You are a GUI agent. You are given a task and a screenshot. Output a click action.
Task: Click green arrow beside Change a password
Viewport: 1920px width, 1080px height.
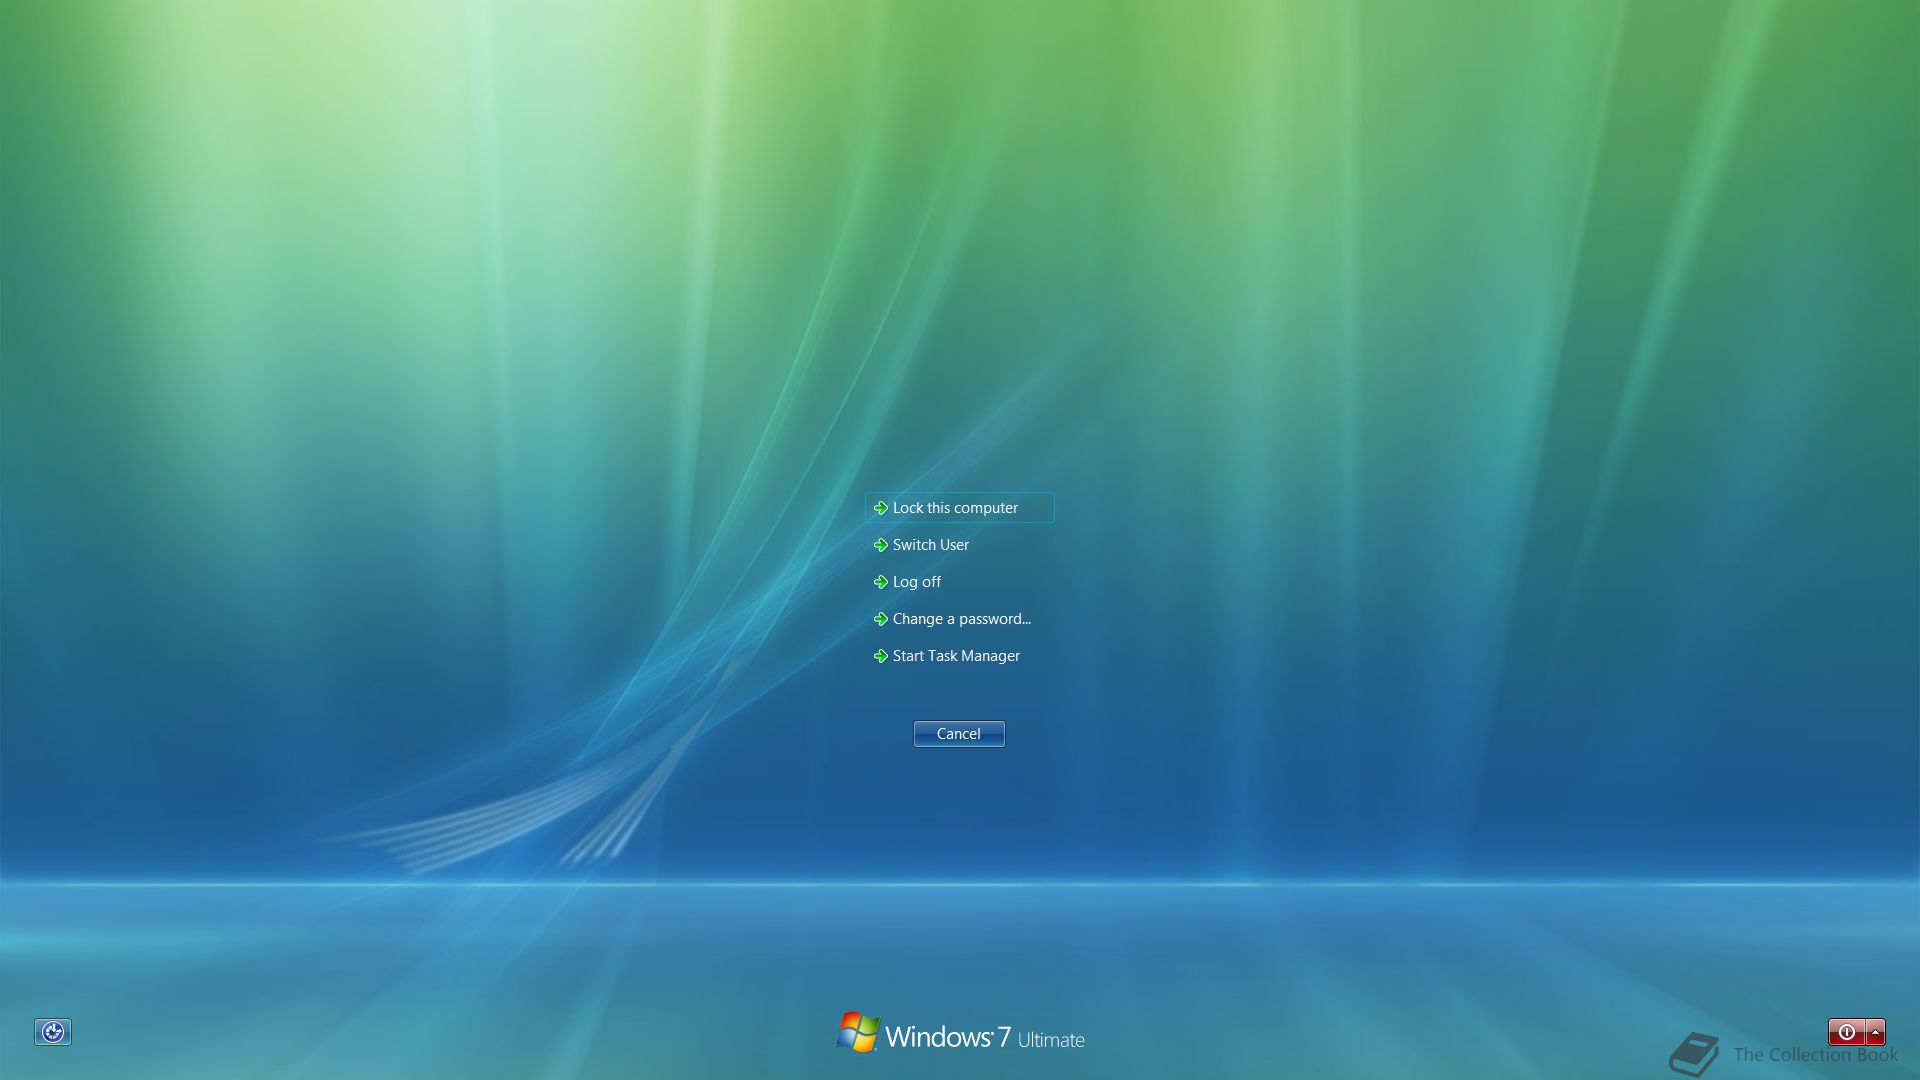(x=881, y=619)
